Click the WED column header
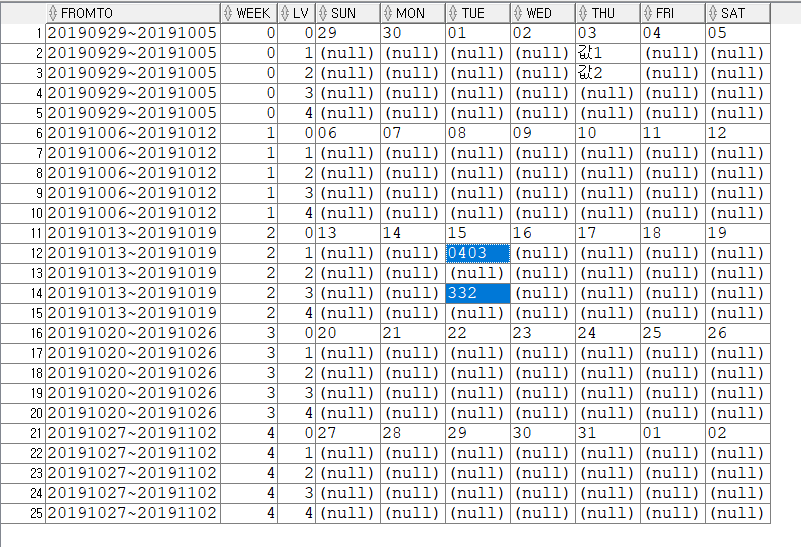The height and width of the screenshot is (547, 801). tap(543, 13)
